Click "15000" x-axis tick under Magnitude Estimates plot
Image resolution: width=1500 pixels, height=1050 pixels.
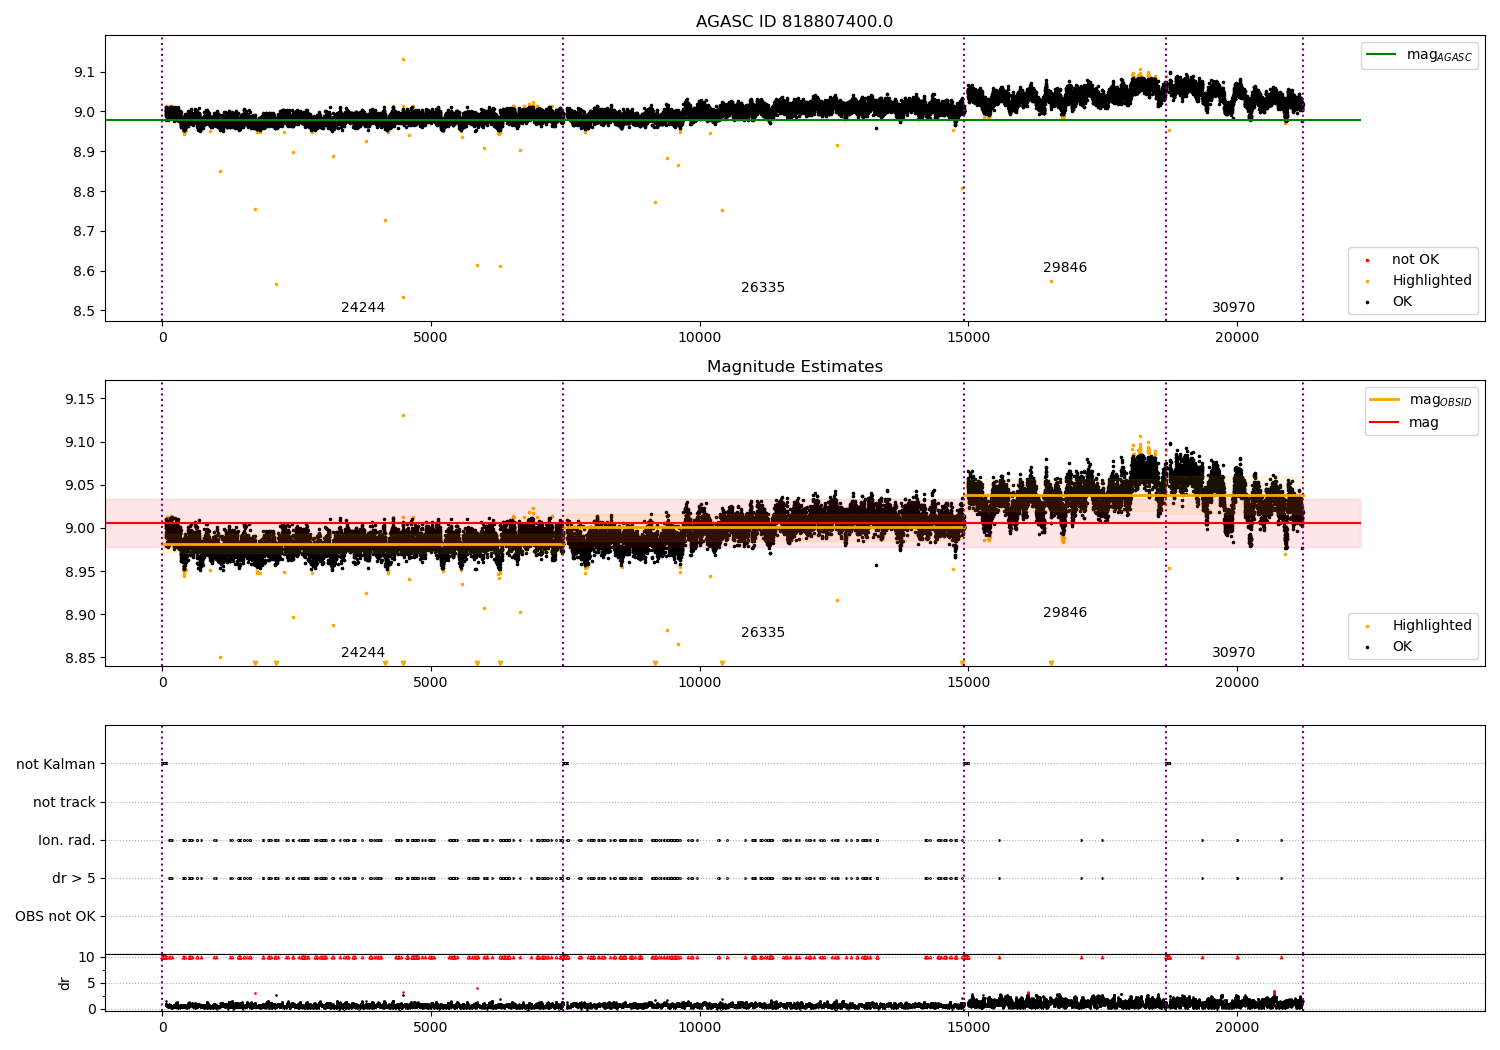point(968,683)
